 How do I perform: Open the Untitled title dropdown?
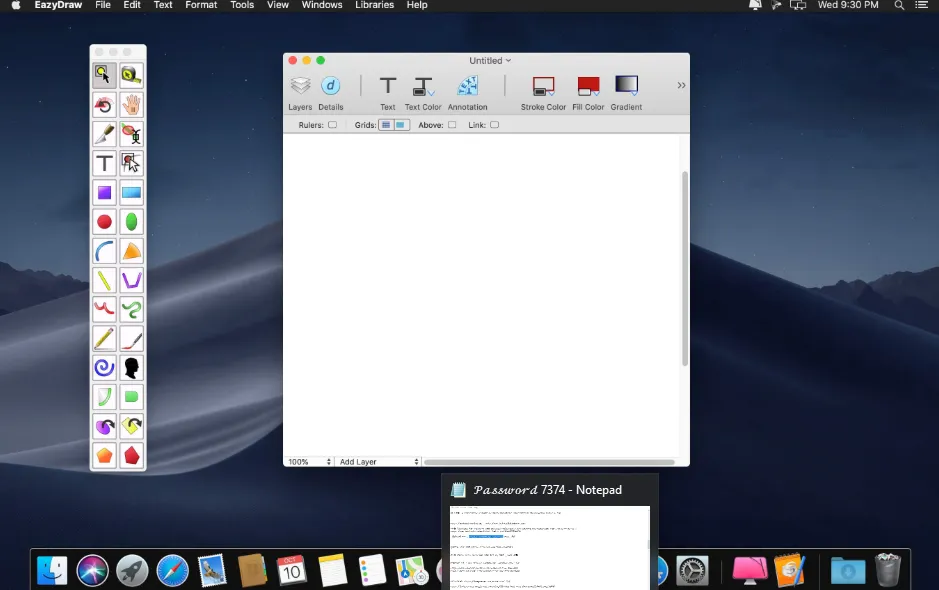click(490, 60)
